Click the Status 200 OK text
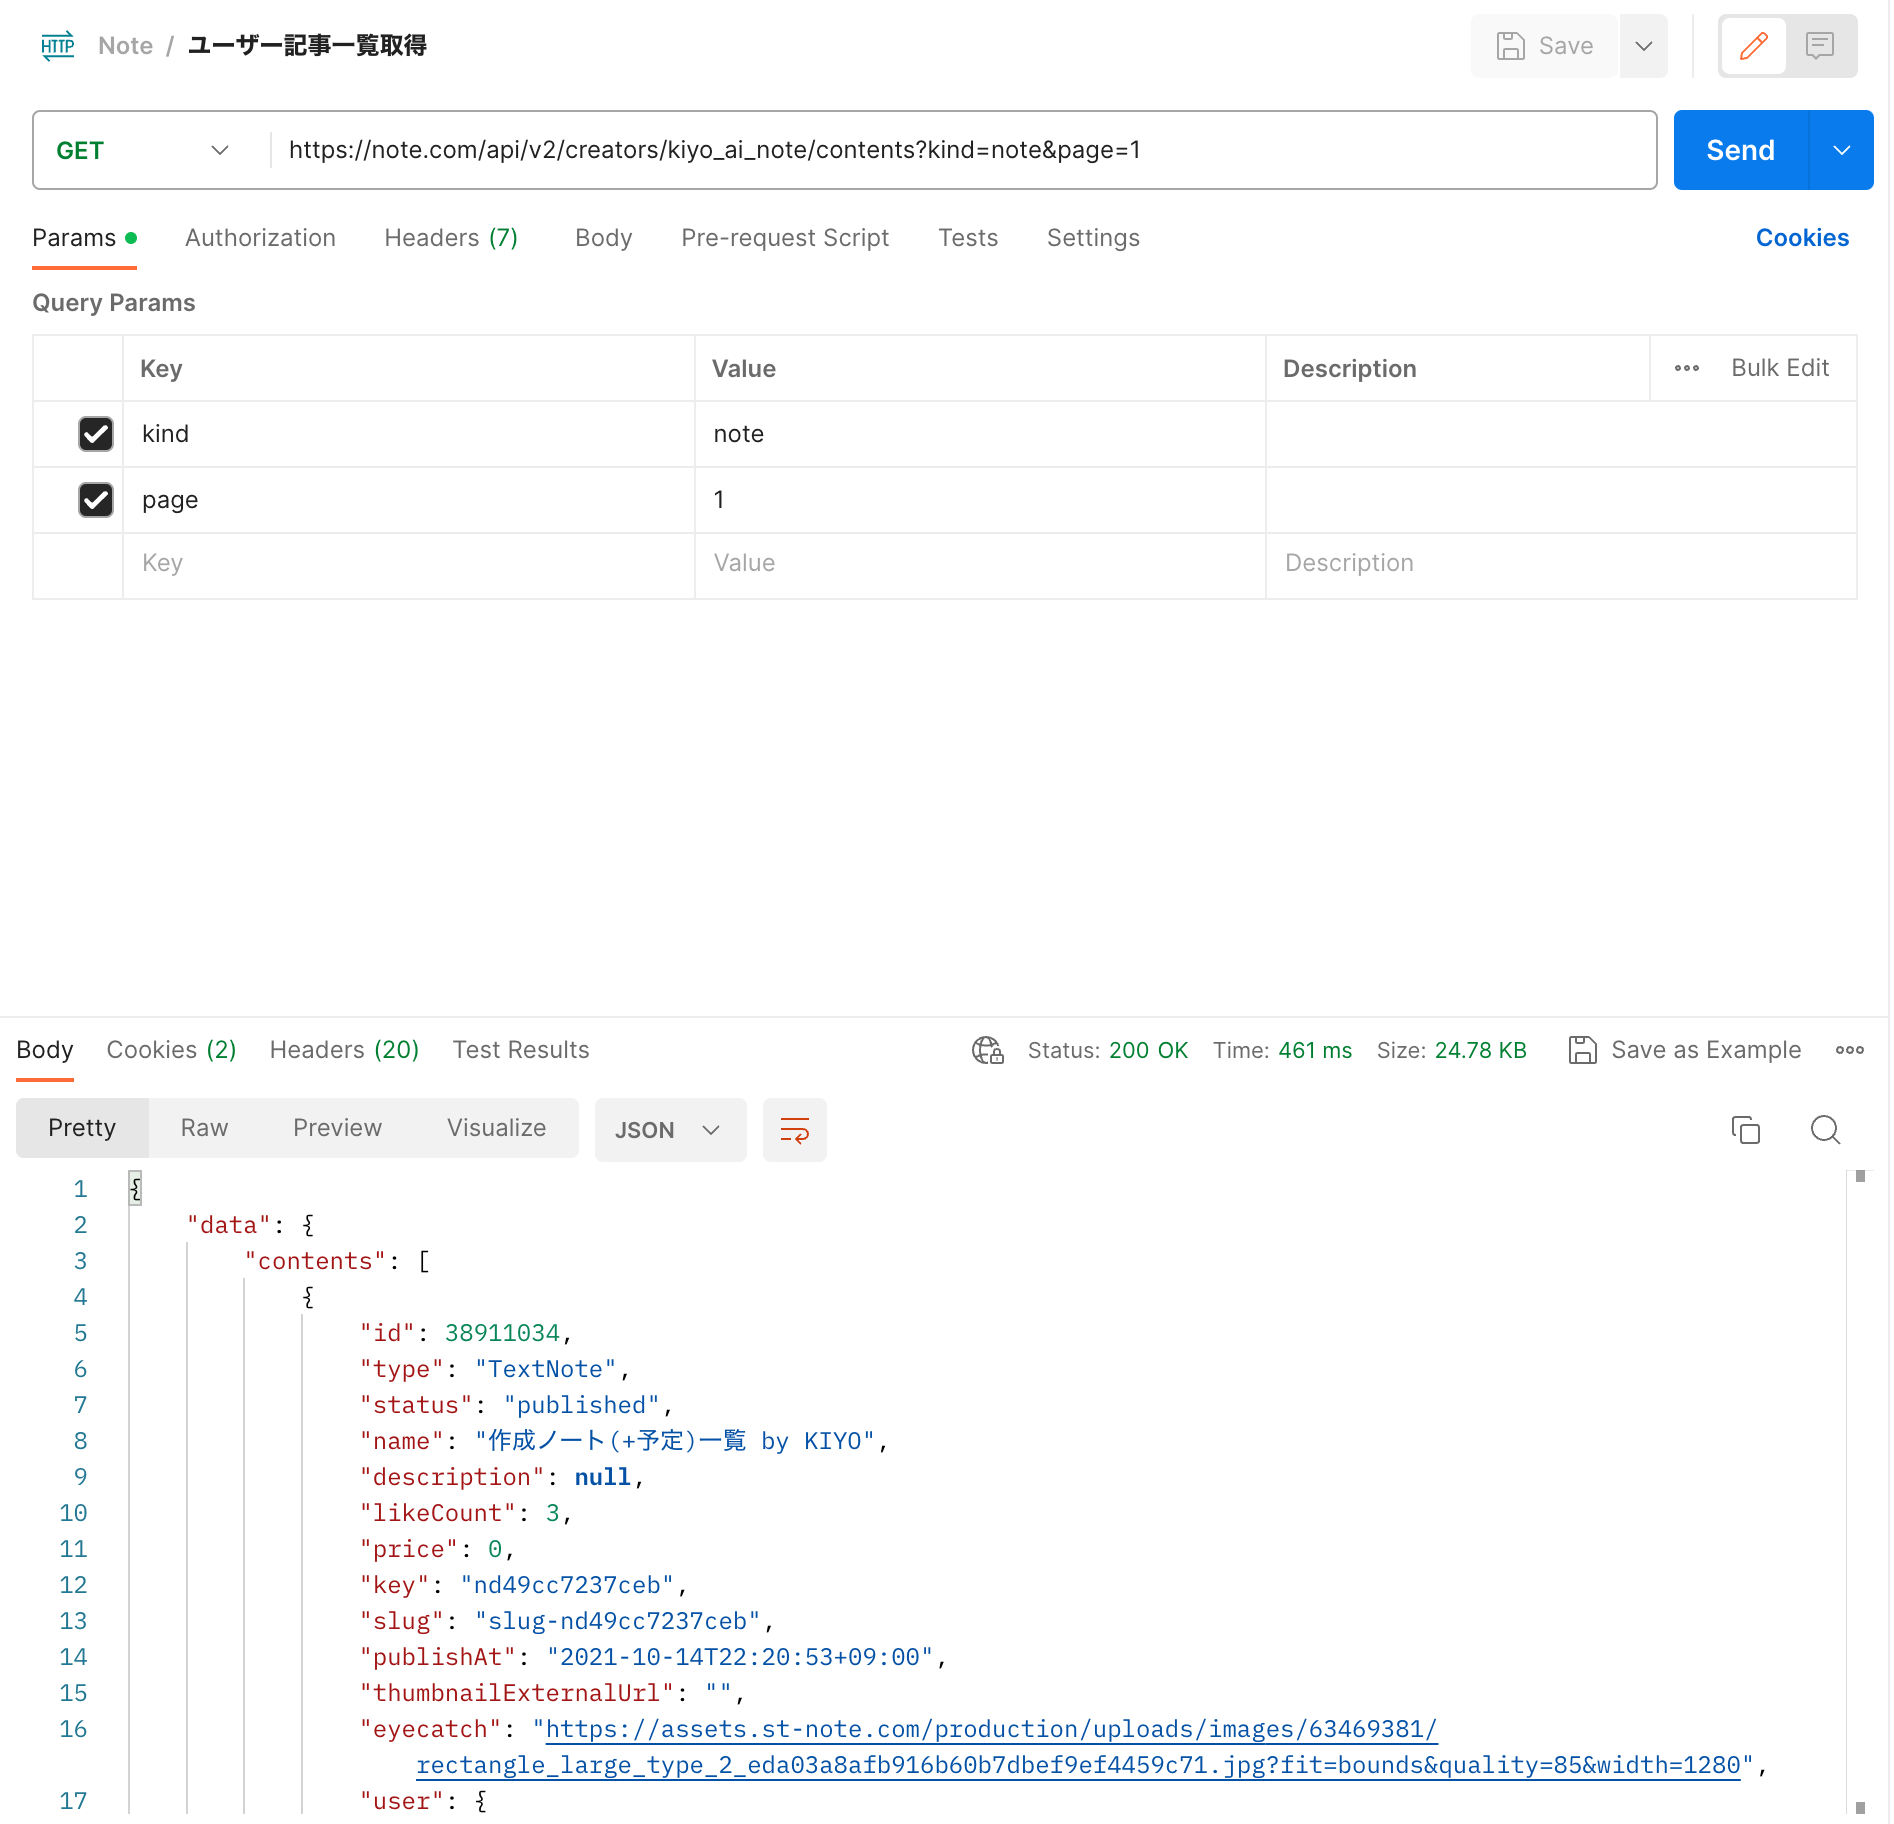Image resolution: width=1894 pixels, height=1824 pixels. (x=1108, y=1050)
